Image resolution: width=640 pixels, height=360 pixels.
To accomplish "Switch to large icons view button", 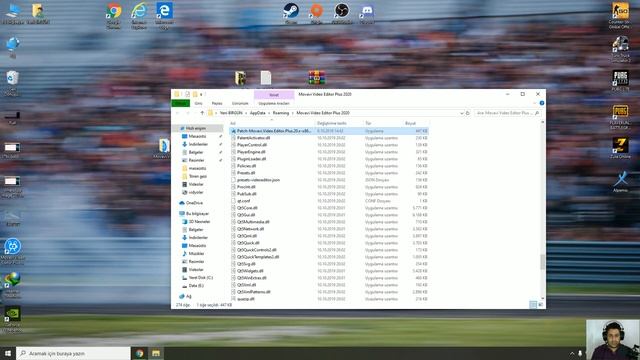I will click(x=541, y=305).
